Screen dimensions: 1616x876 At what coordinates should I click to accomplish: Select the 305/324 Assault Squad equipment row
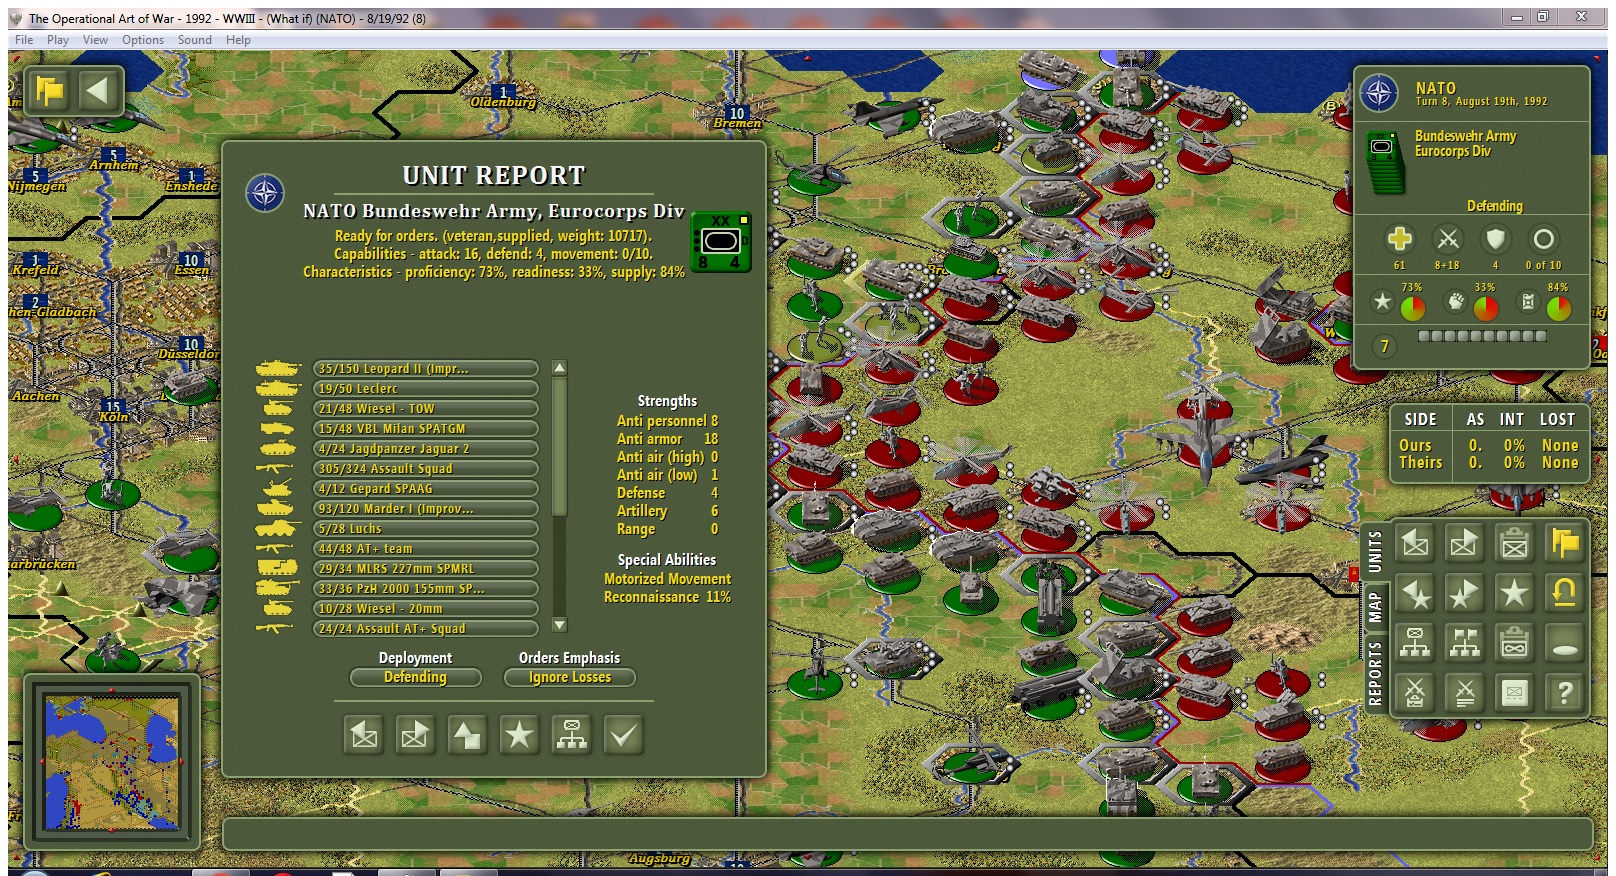426,469
